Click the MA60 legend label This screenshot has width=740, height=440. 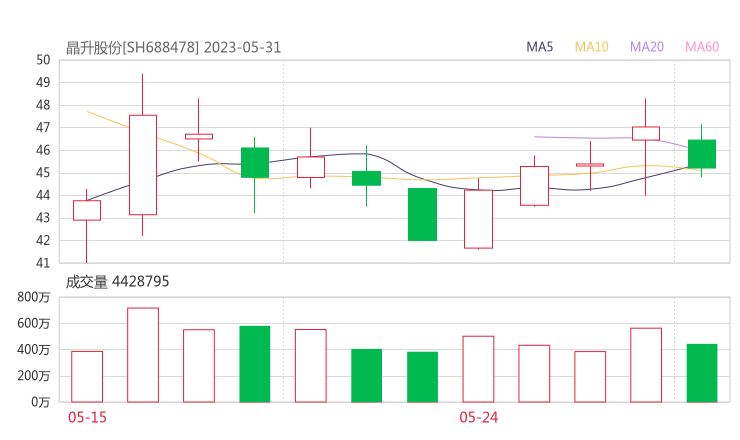click(x=701, y=47)
